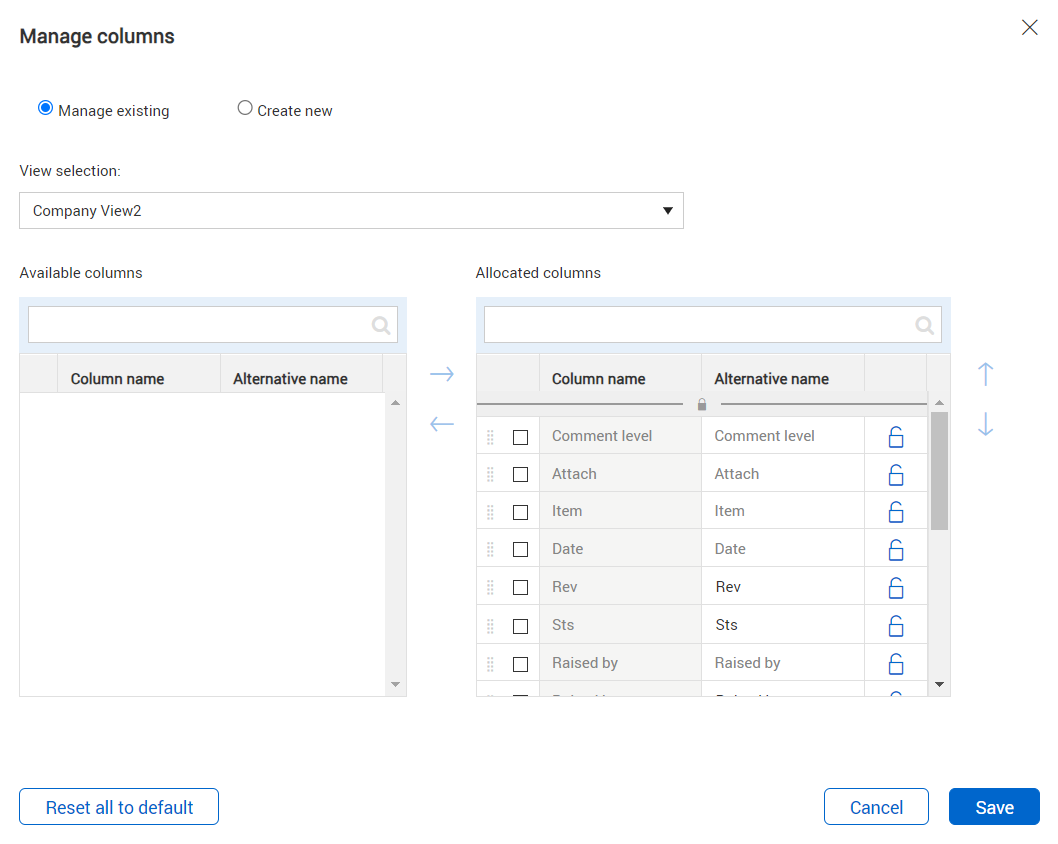
Task: Toggle the lock icon for Attach row
Action: (x=896, y=475)
